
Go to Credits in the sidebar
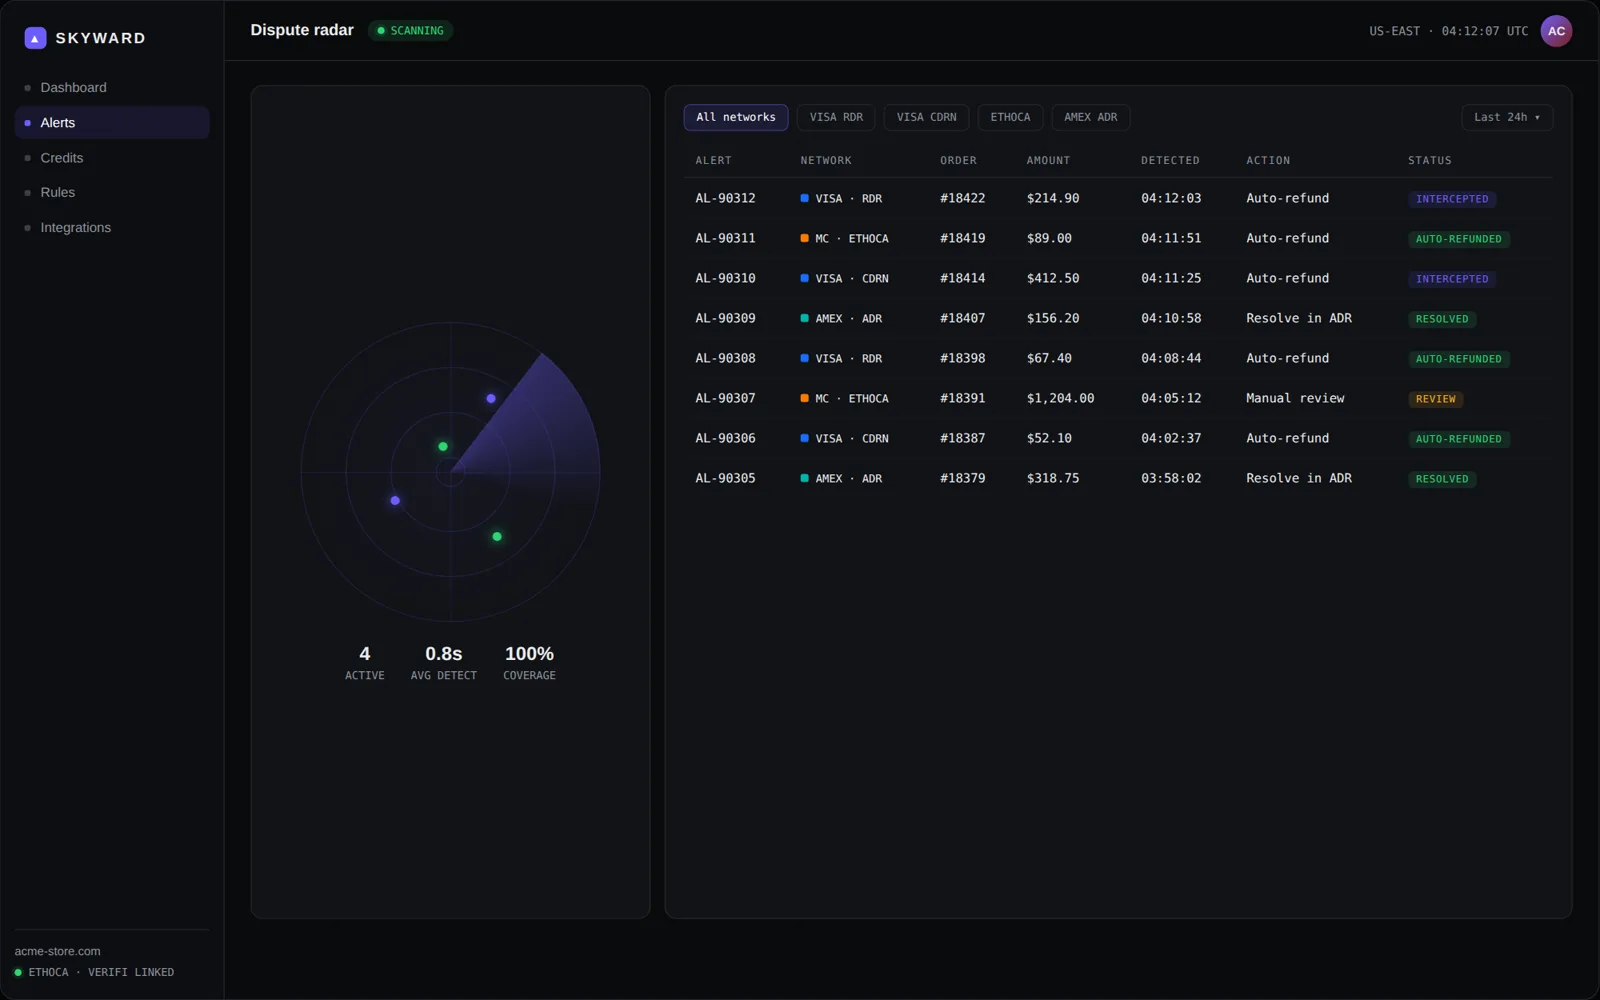click(112, 158)
